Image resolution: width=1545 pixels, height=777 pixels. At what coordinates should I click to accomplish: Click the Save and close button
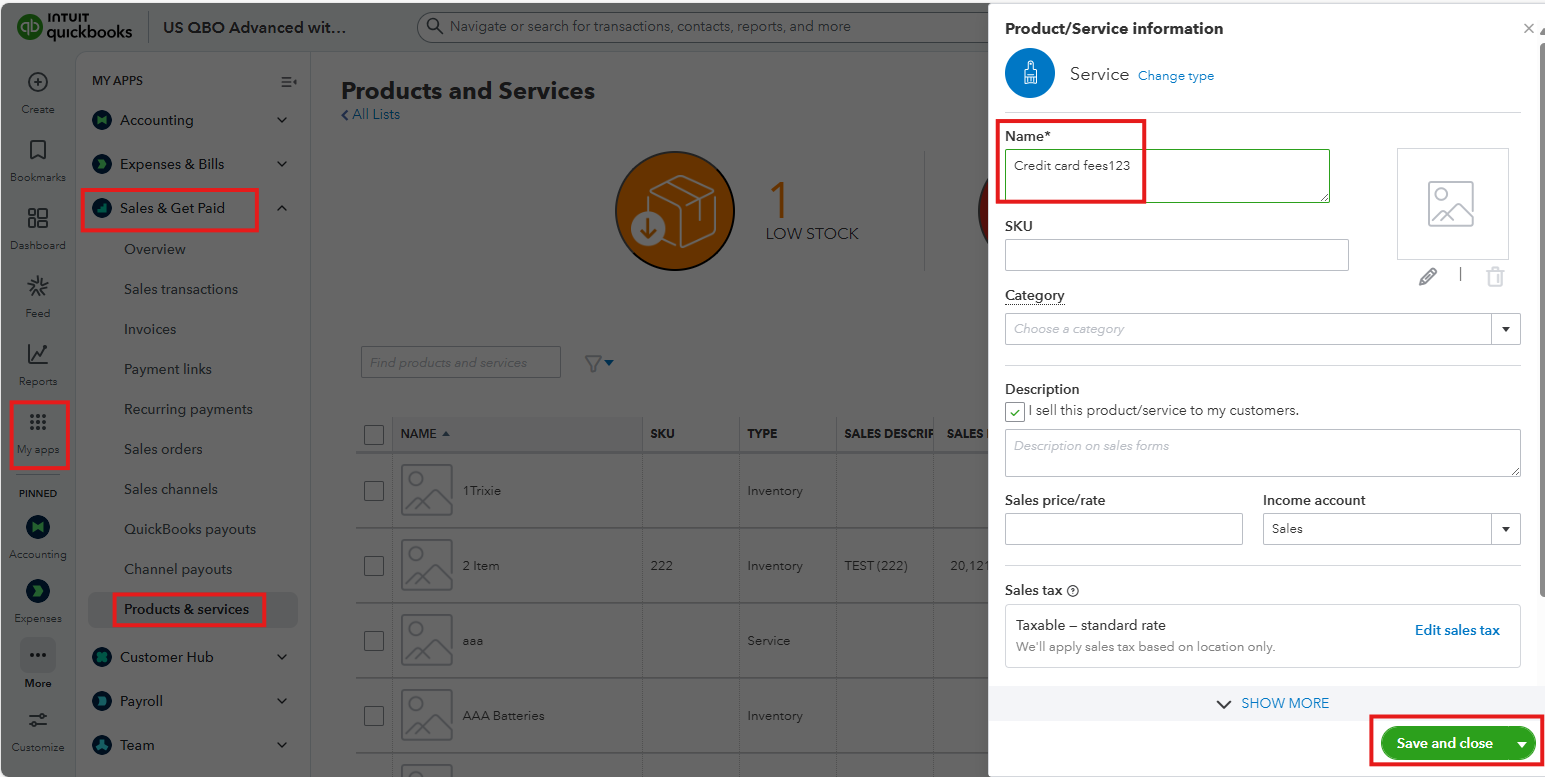(x=1444, y=743)
